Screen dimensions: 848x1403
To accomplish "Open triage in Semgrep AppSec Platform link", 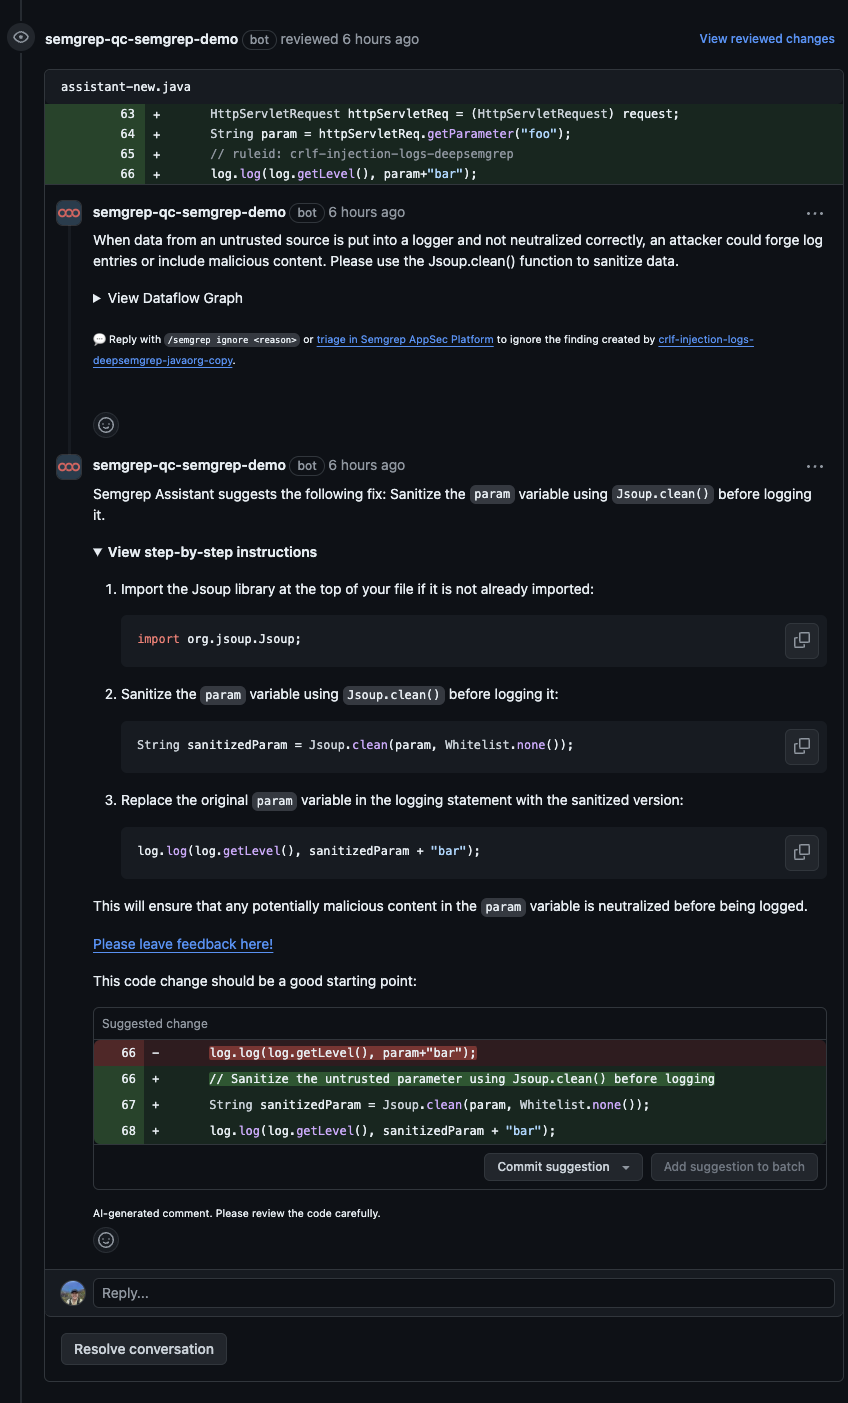I will (405, 340).
